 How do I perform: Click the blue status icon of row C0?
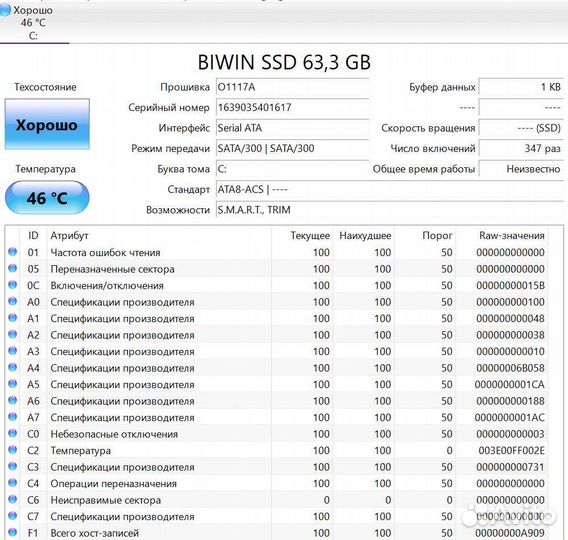pyautogui.click(x=13, y=433)
